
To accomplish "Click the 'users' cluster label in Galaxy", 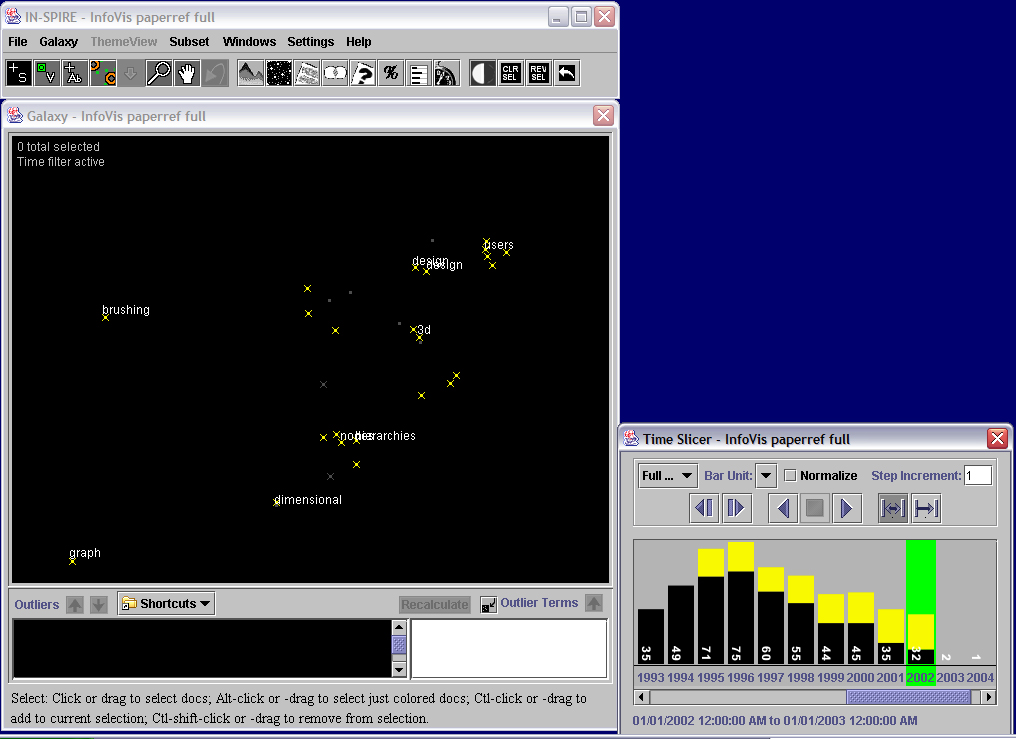I will pos(498,245).
